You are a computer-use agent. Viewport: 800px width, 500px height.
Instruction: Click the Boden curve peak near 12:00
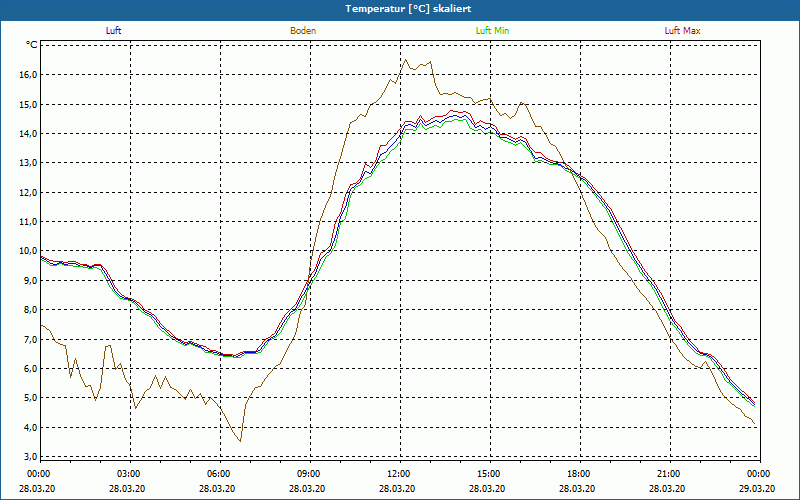pyautogui.click(x=406, y=60)
